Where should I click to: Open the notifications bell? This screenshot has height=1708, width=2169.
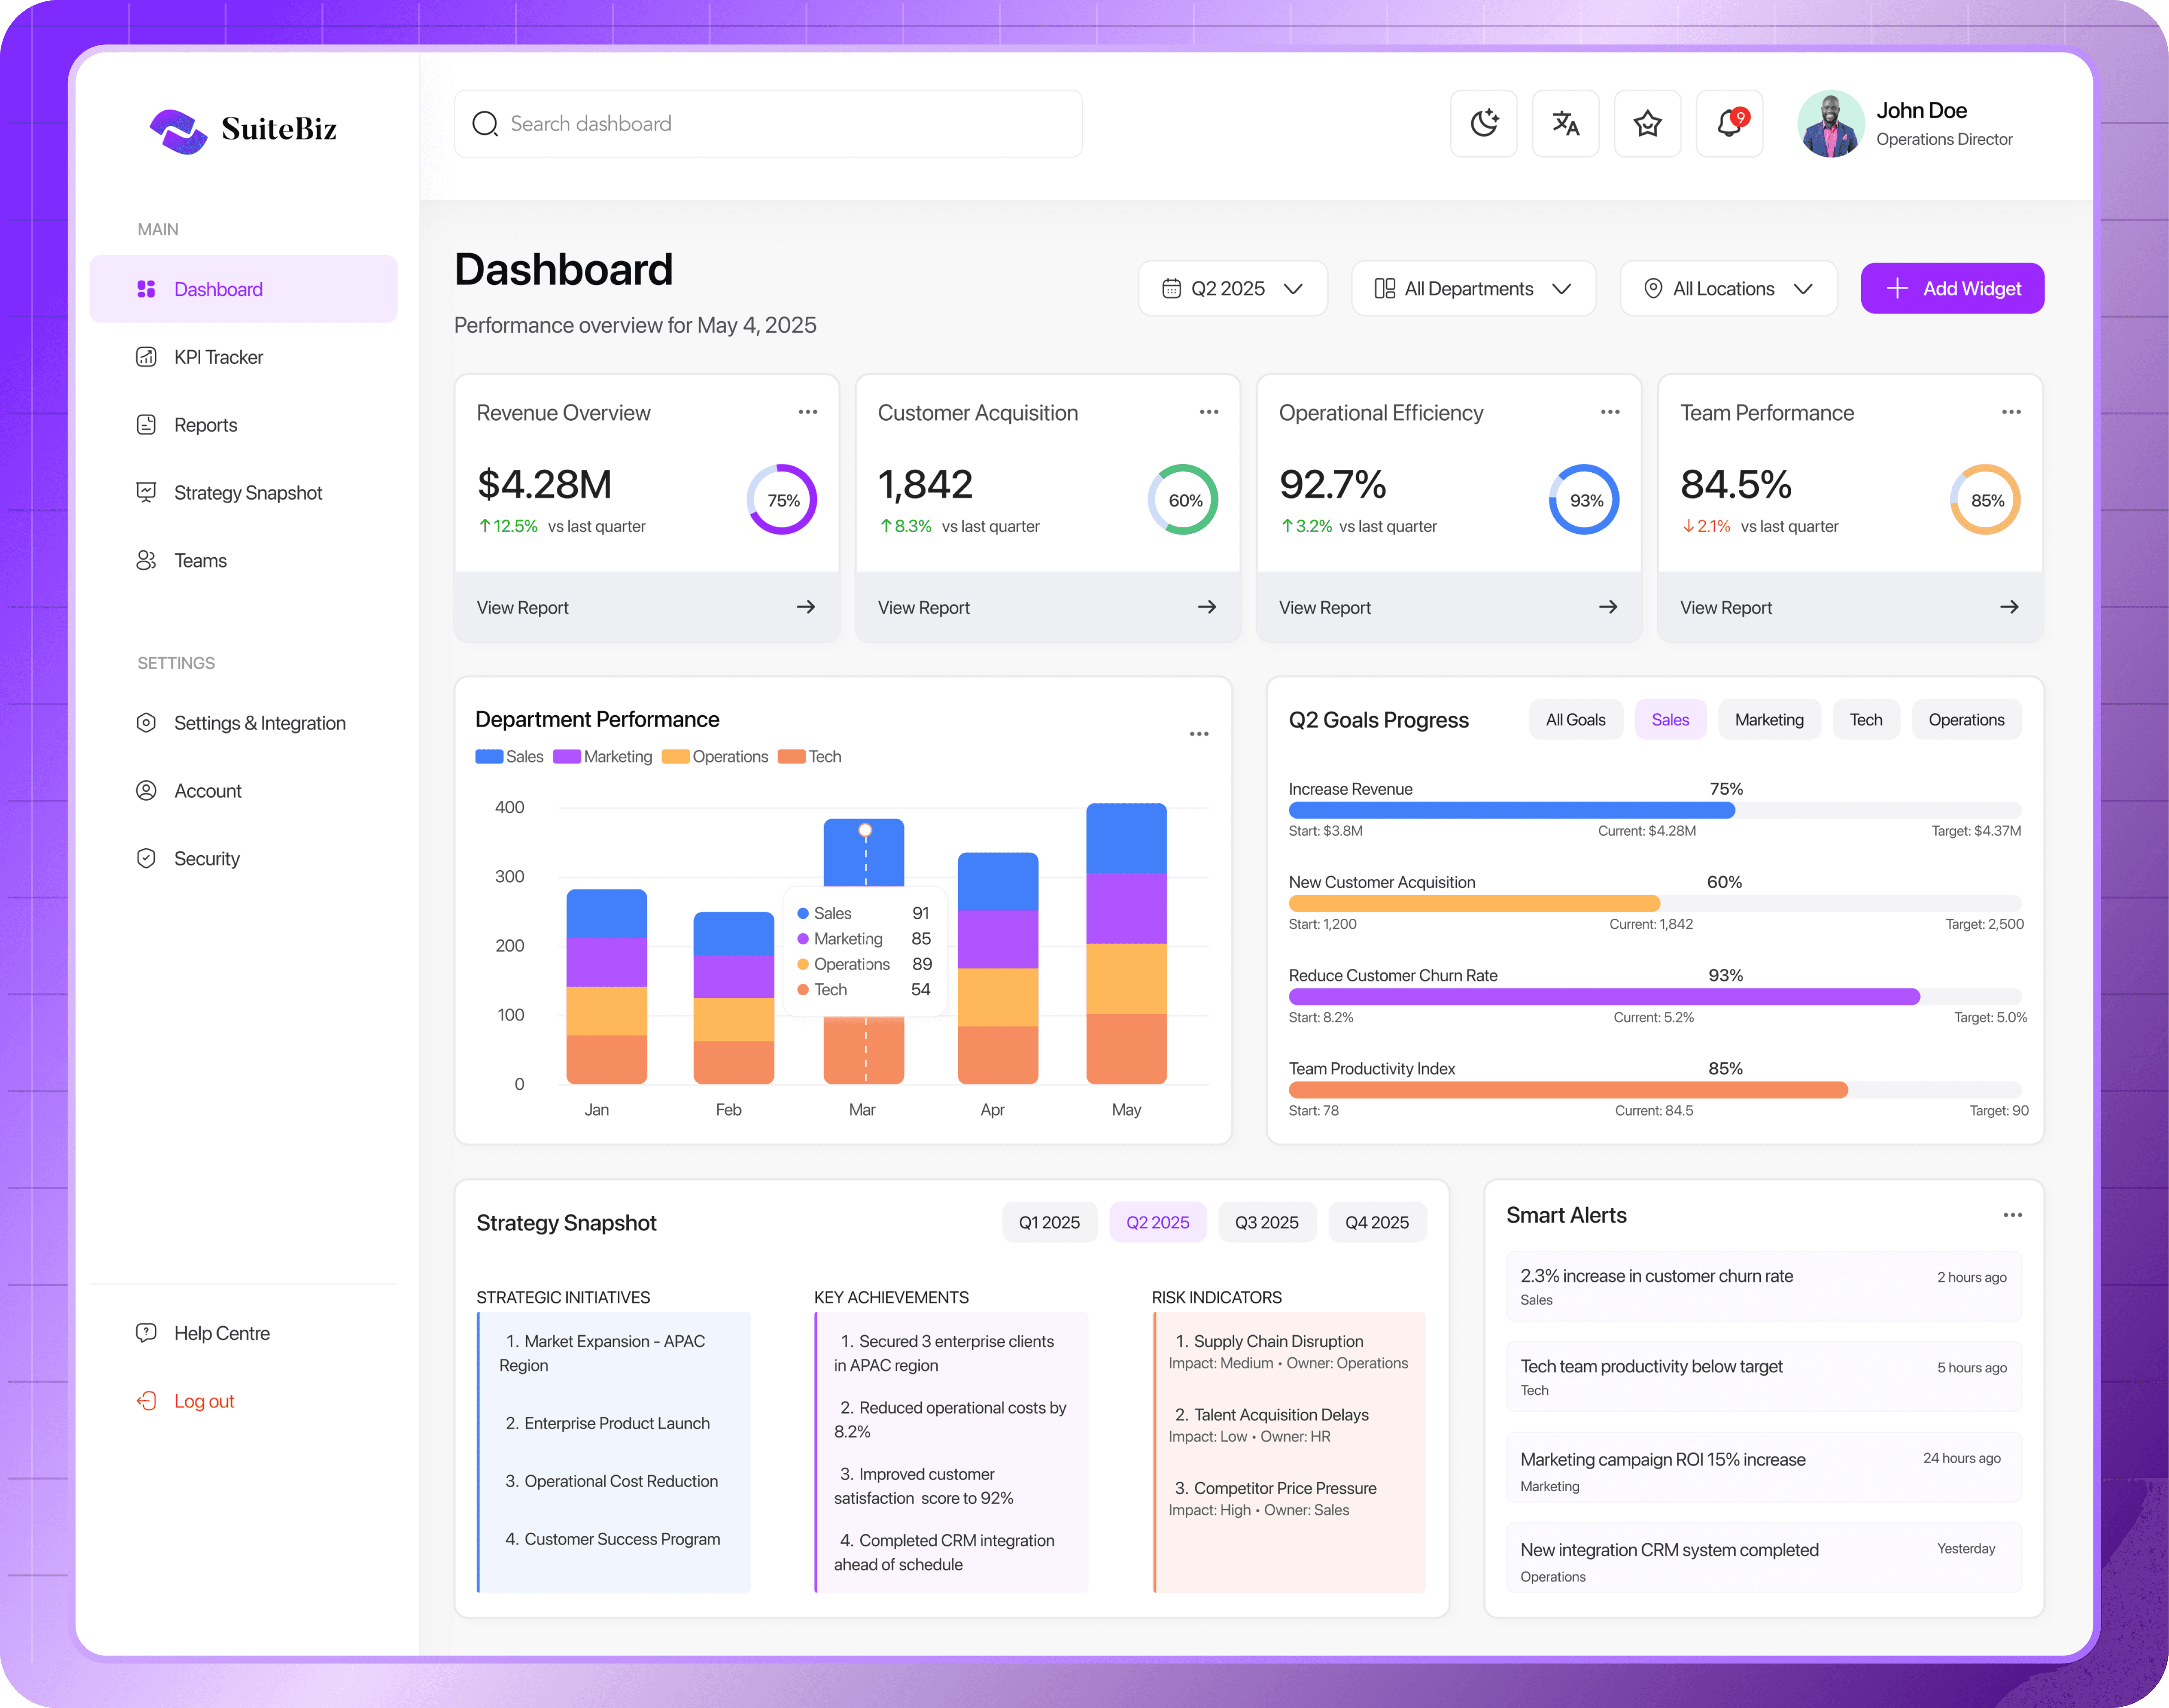point(1729,124)
